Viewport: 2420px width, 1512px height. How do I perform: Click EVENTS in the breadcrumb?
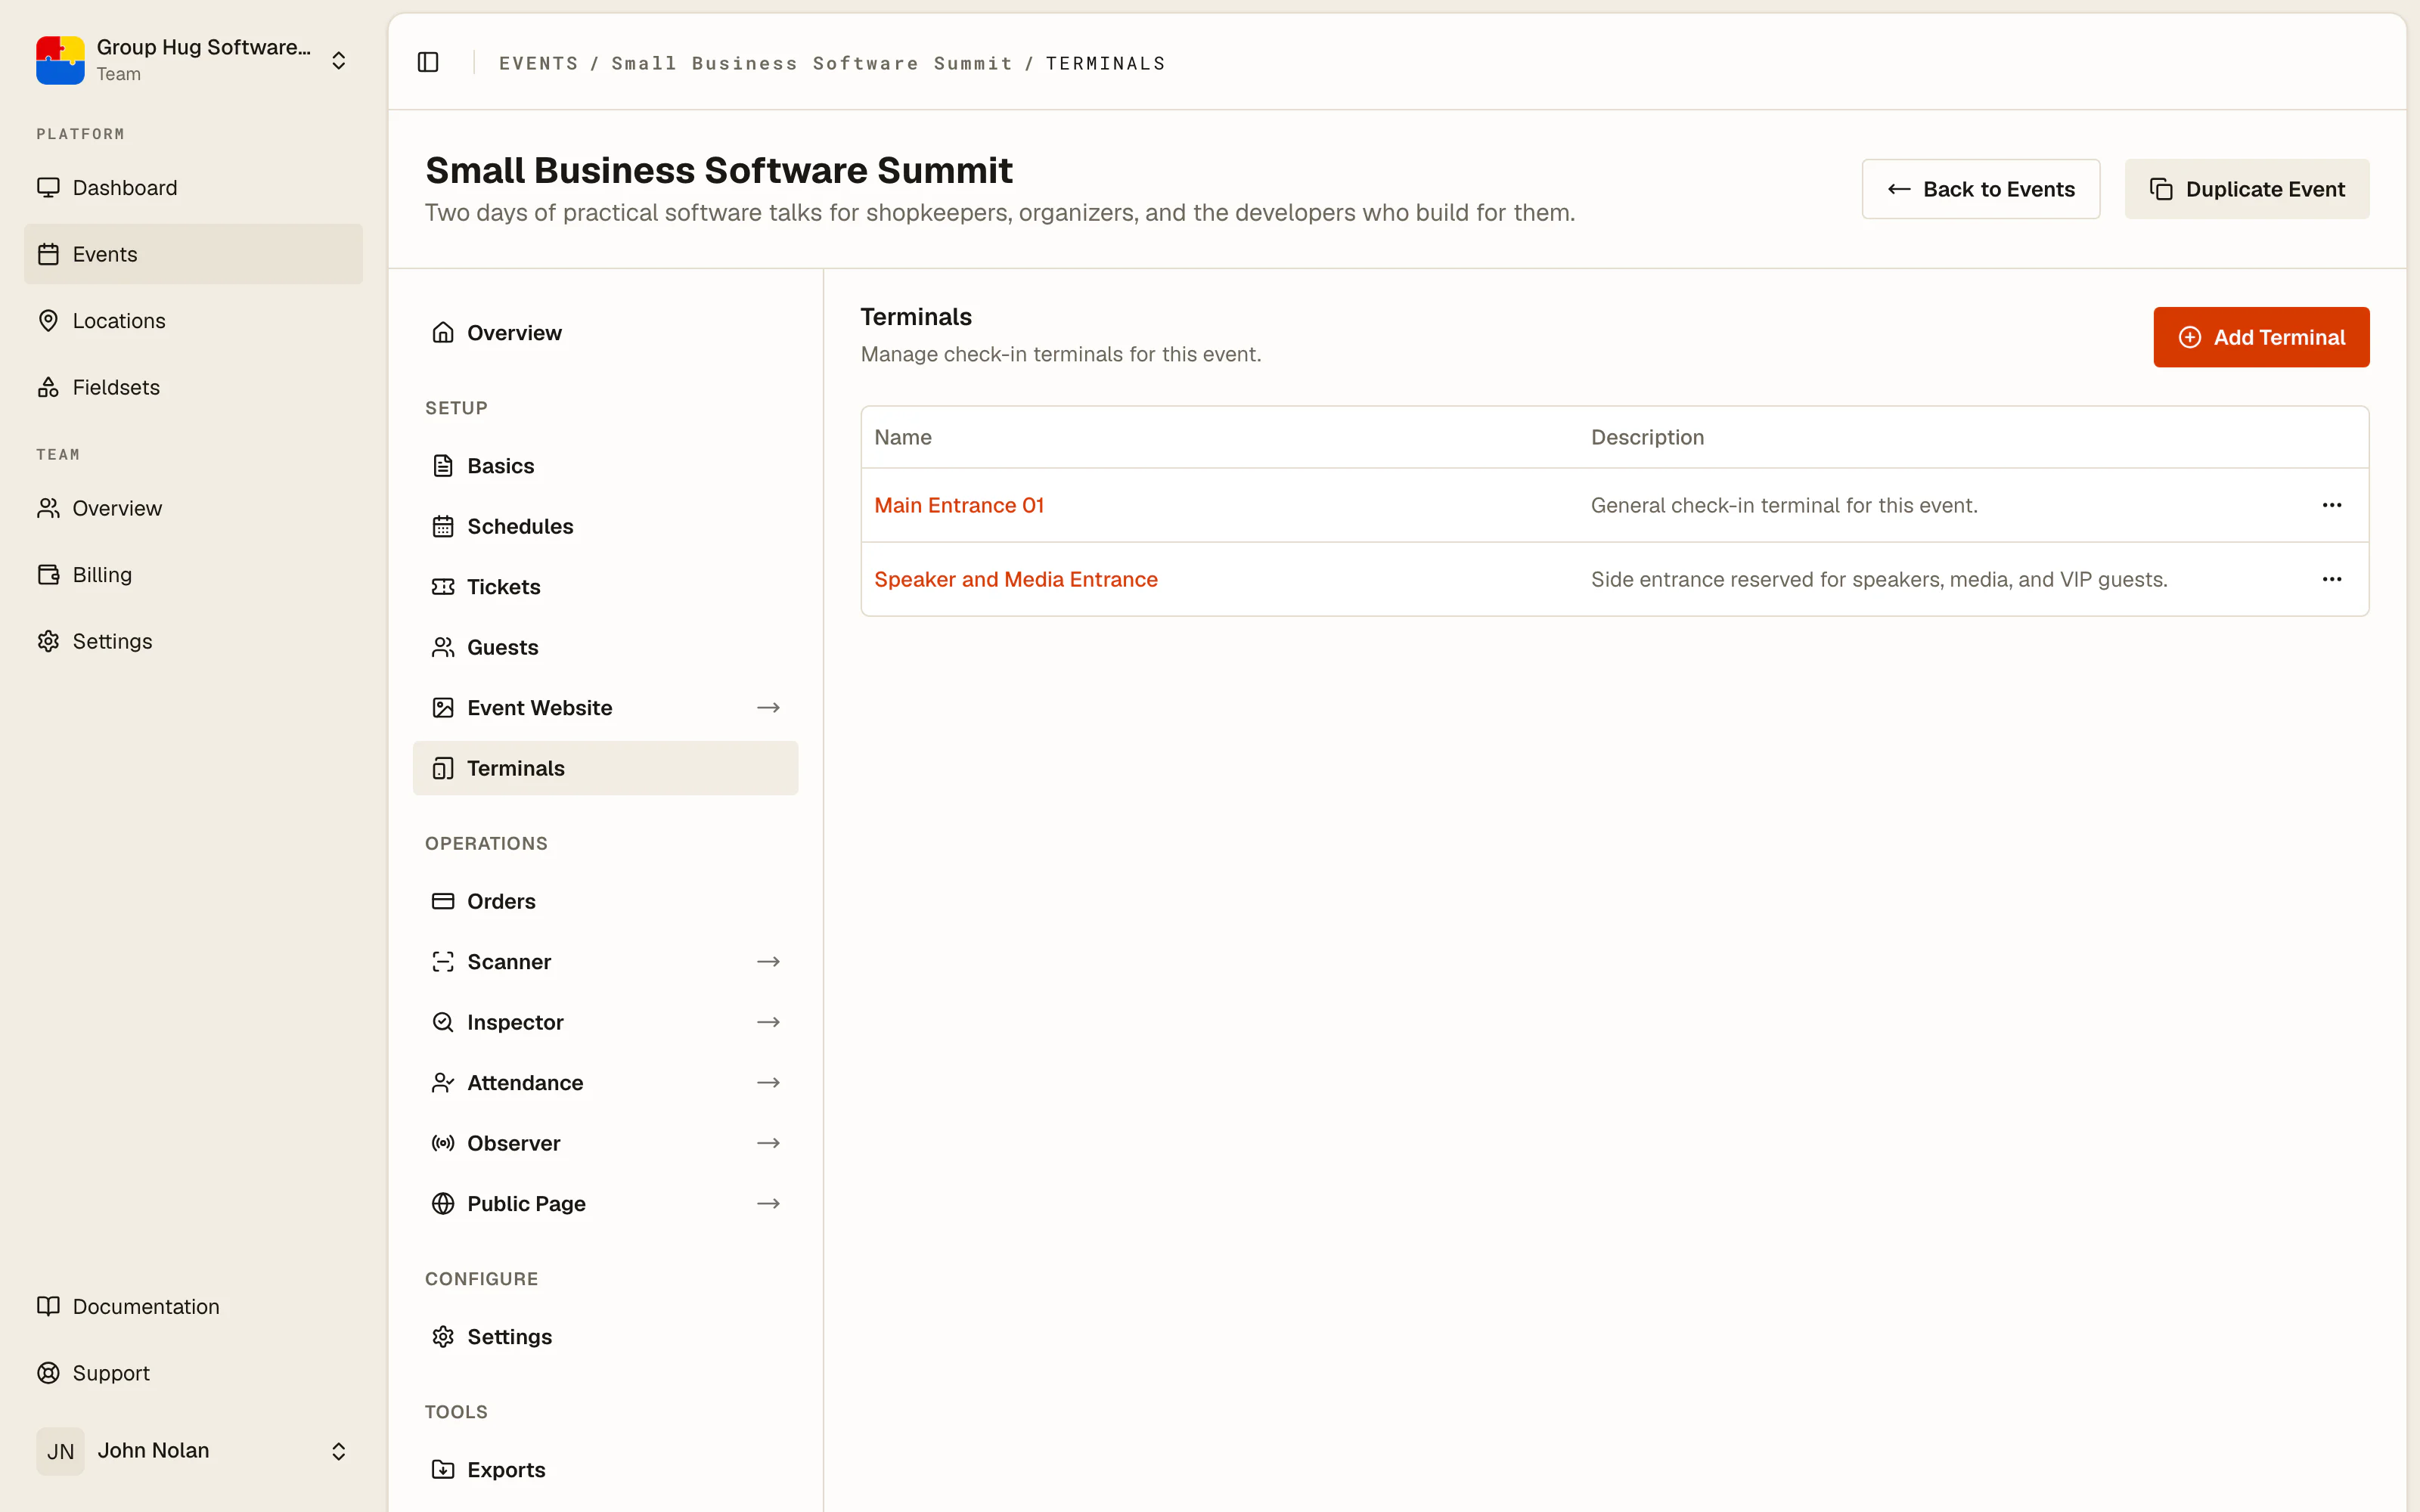(x=539, y=63)
